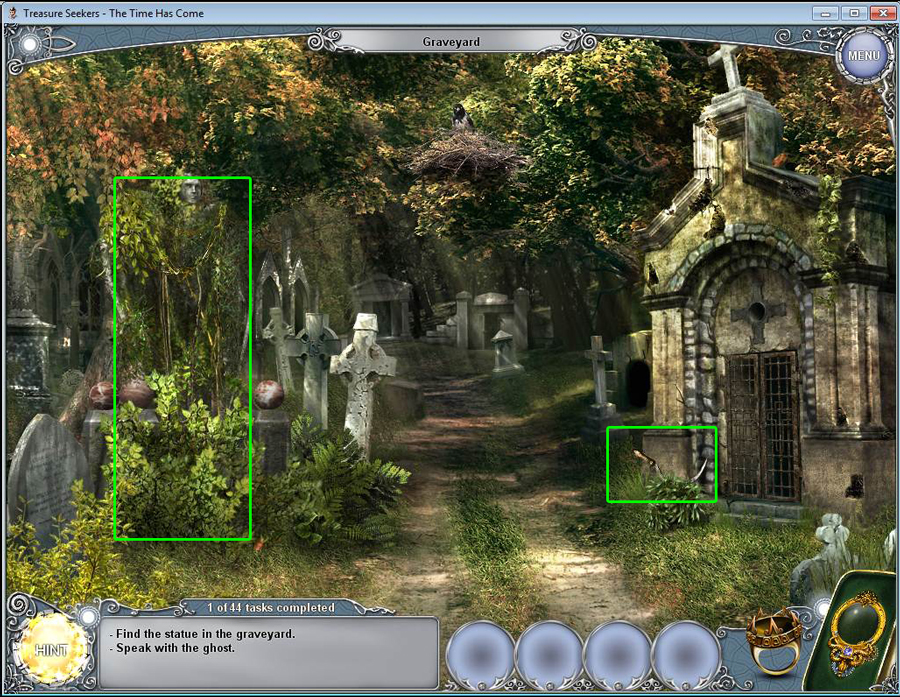Click the crow sitting in nest

(462, 118)
